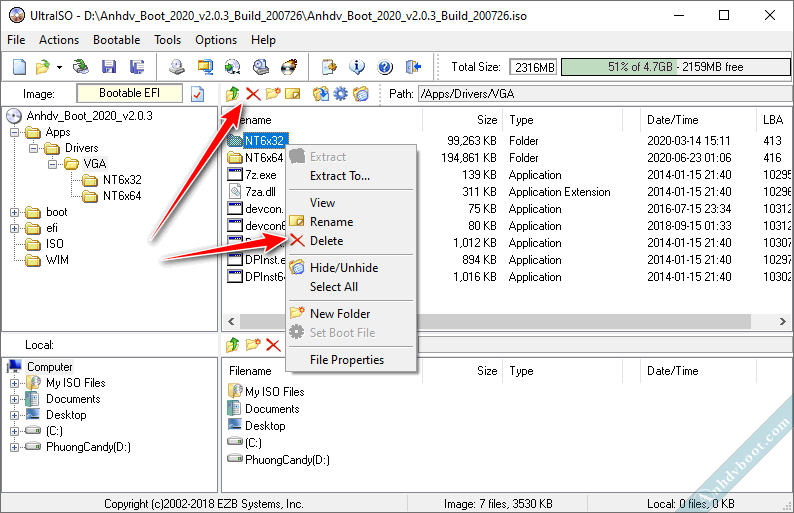Choose Extract To... from context menu

[351, 176]
